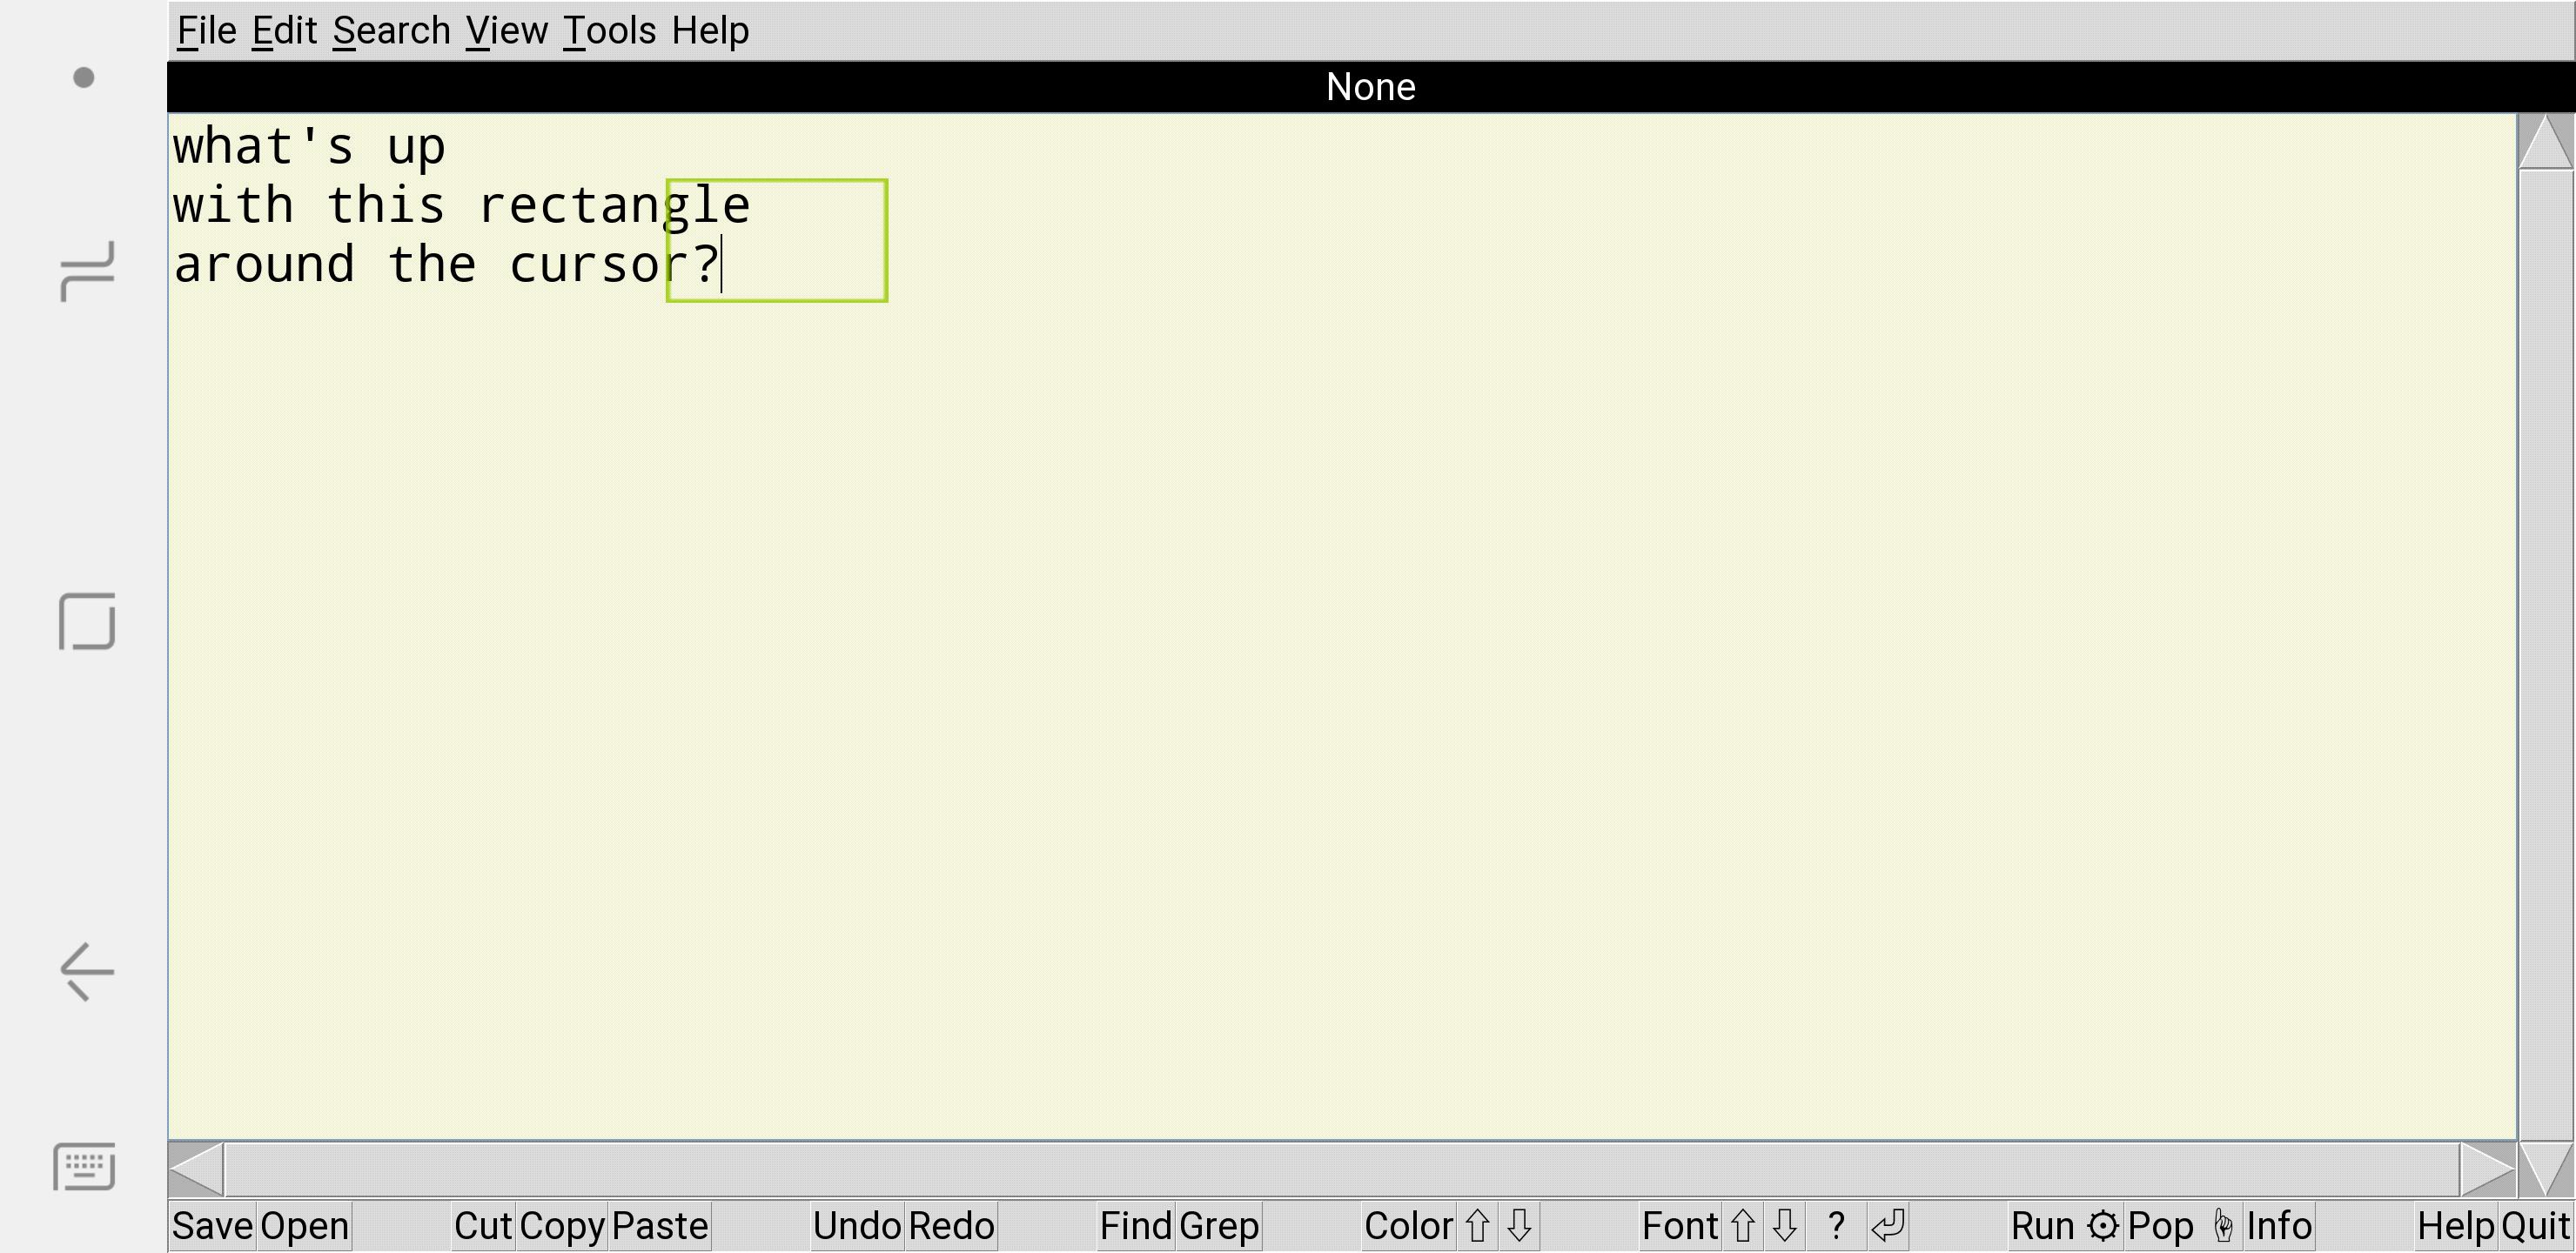Open the Color chooser button
Image resolution: width=2576 pixels, height=1253 pixels.
pyautogui.click(x=1408, y=1226)
